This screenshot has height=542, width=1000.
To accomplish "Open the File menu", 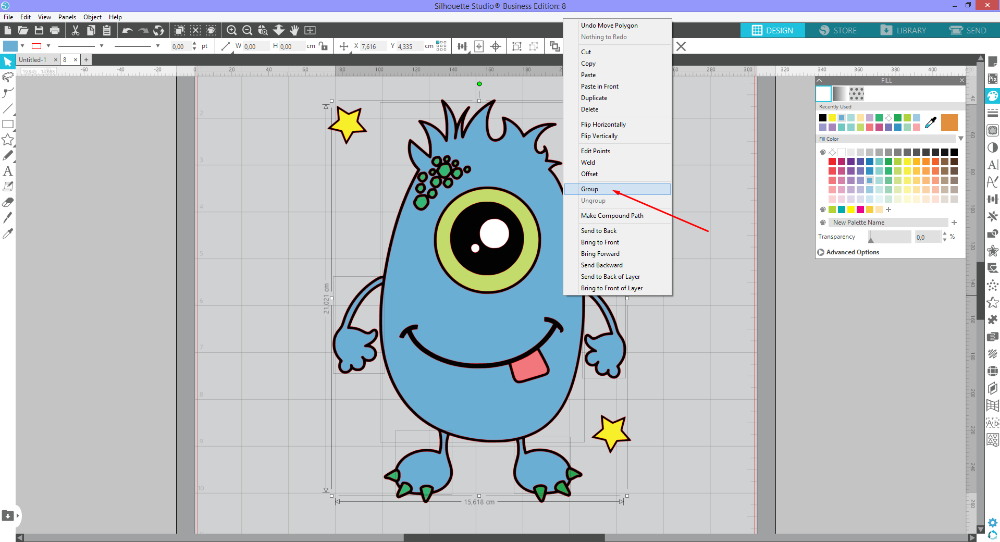I will click(8, 17).
